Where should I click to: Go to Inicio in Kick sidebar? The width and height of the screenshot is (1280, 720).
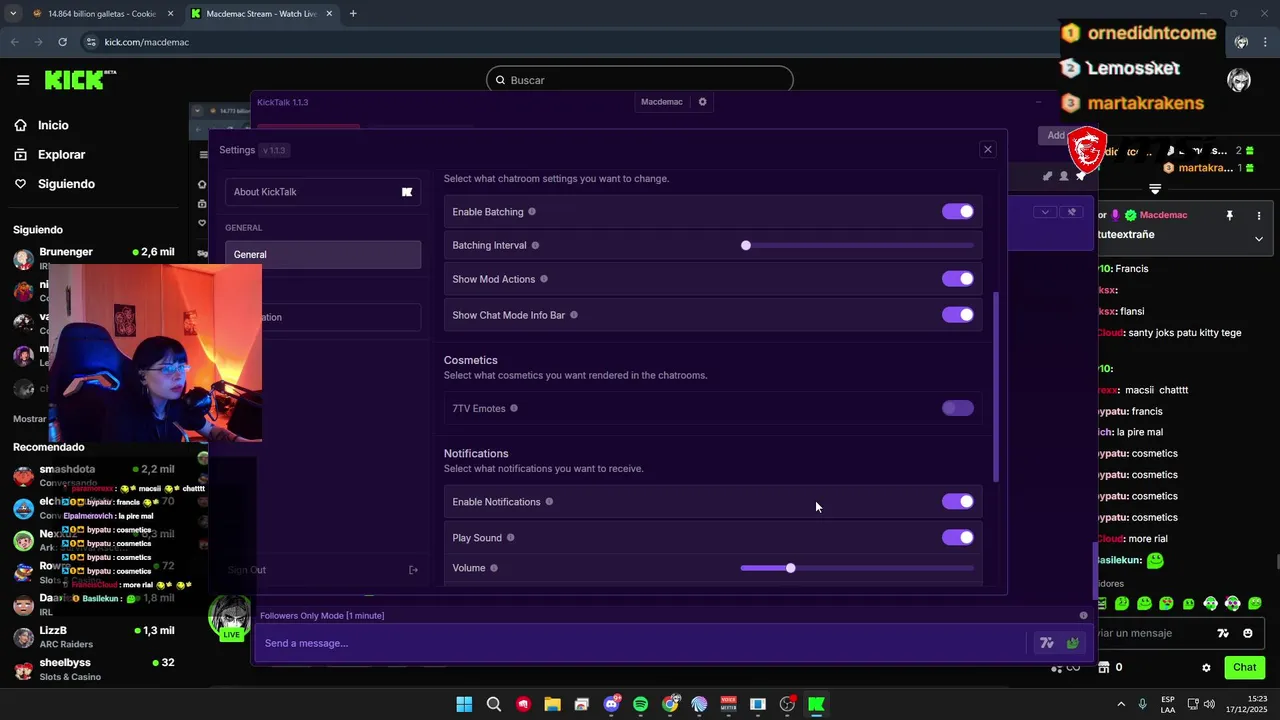54,125
